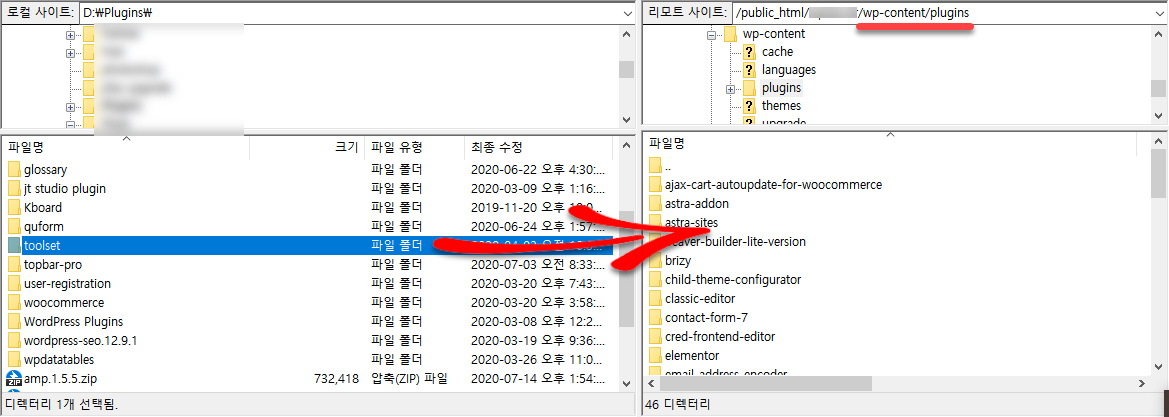Click the remote list scroll-left arrow
This screenshot has width=1169, height=417.
650,383
